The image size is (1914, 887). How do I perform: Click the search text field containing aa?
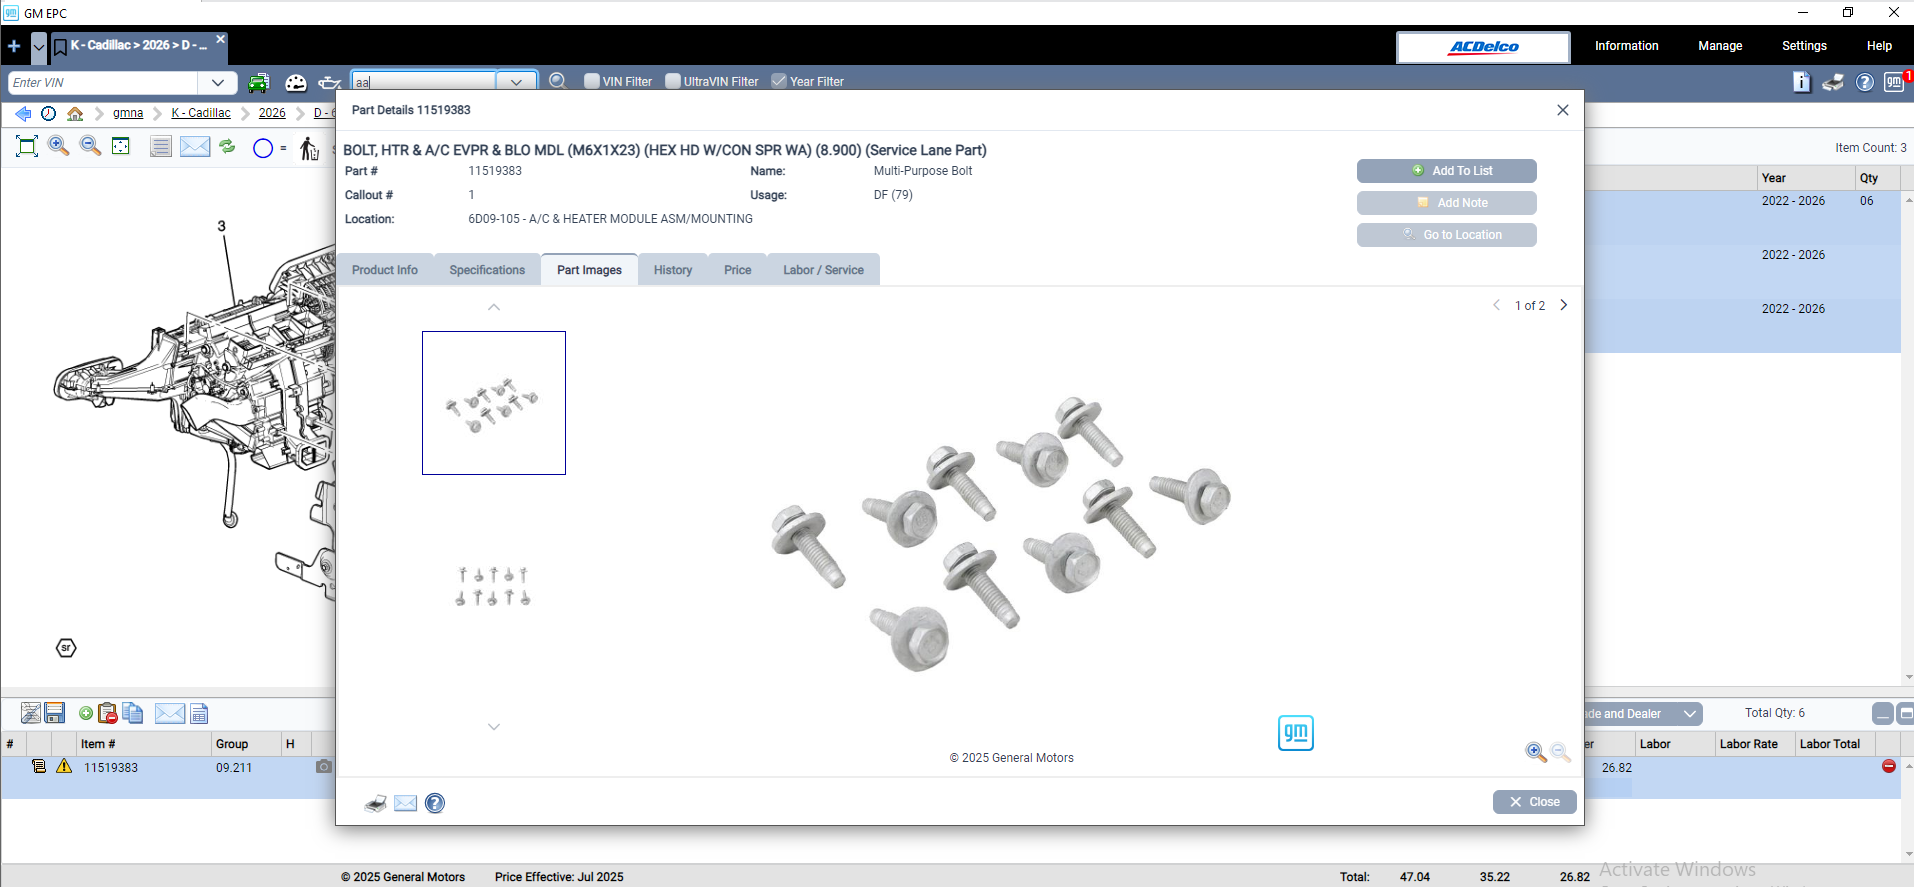coord(424,83)
